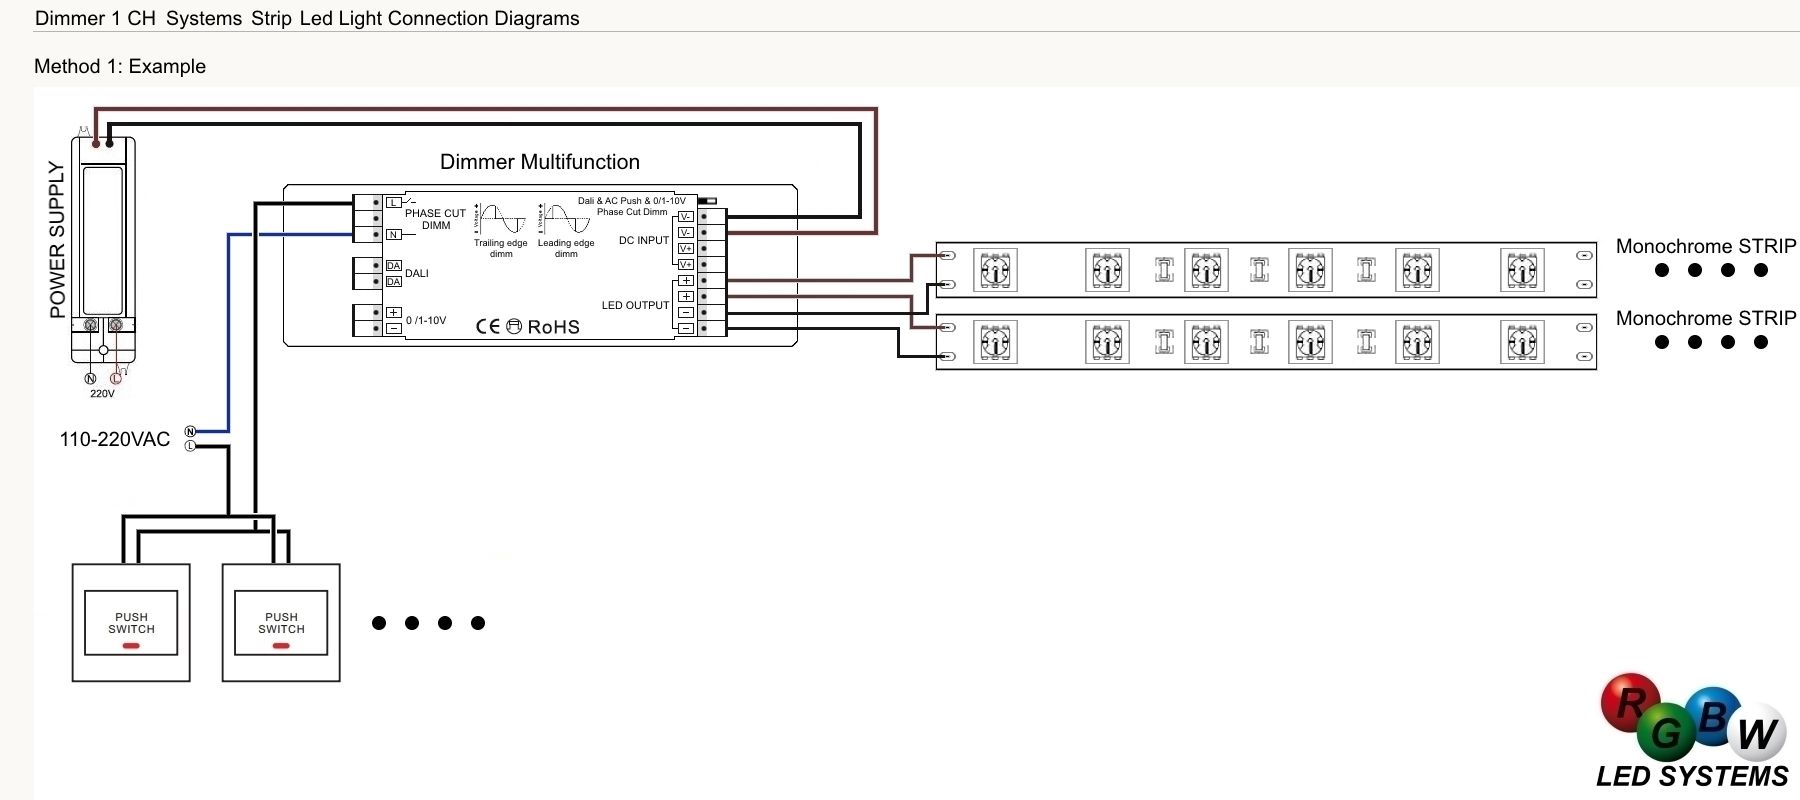Click the upper DA terminal of DALI
The image size is (1800, 800).
point(394,266)
